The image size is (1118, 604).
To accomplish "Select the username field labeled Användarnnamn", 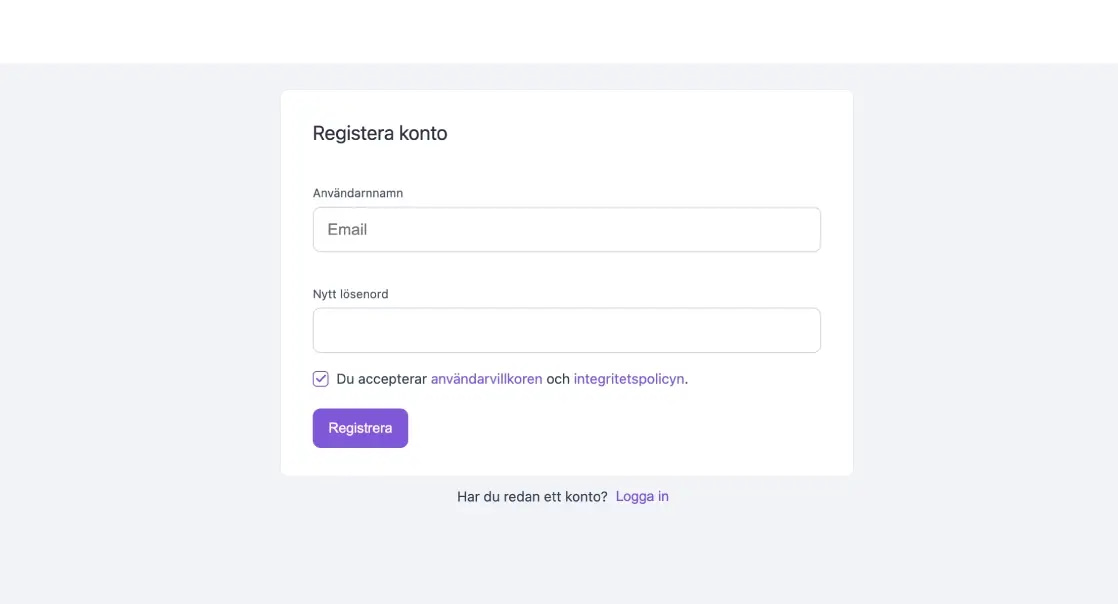I will pyautogui.click(x=567, y=229).
